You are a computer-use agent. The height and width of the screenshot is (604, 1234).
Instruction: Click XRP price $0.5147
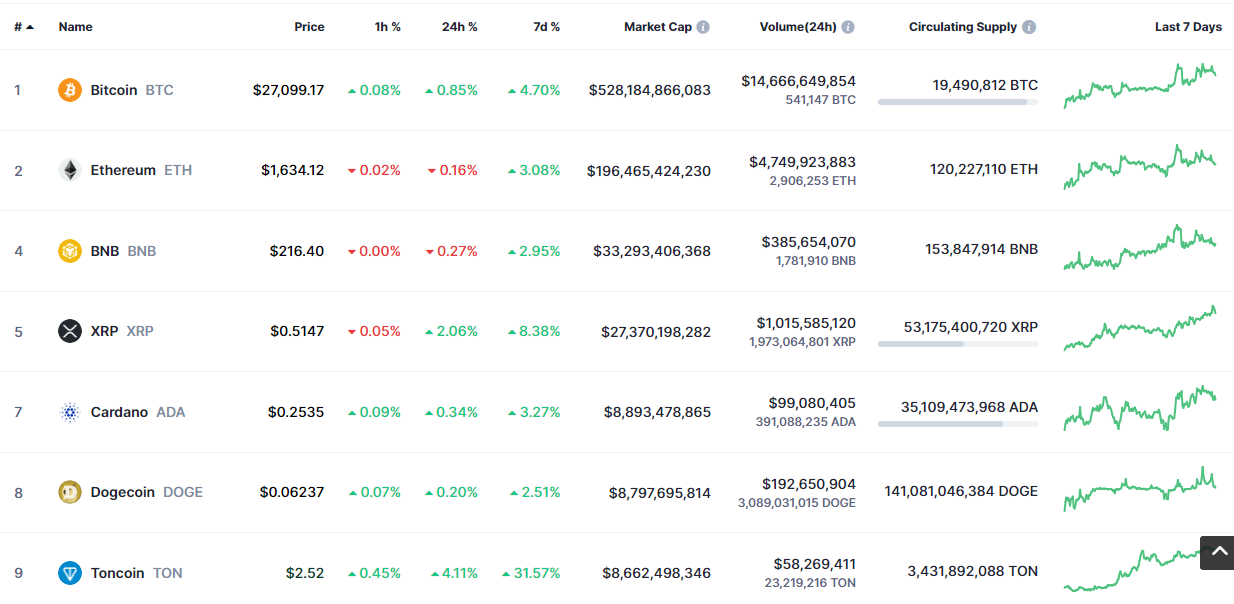pyautogui.click(x=297, y=331)
